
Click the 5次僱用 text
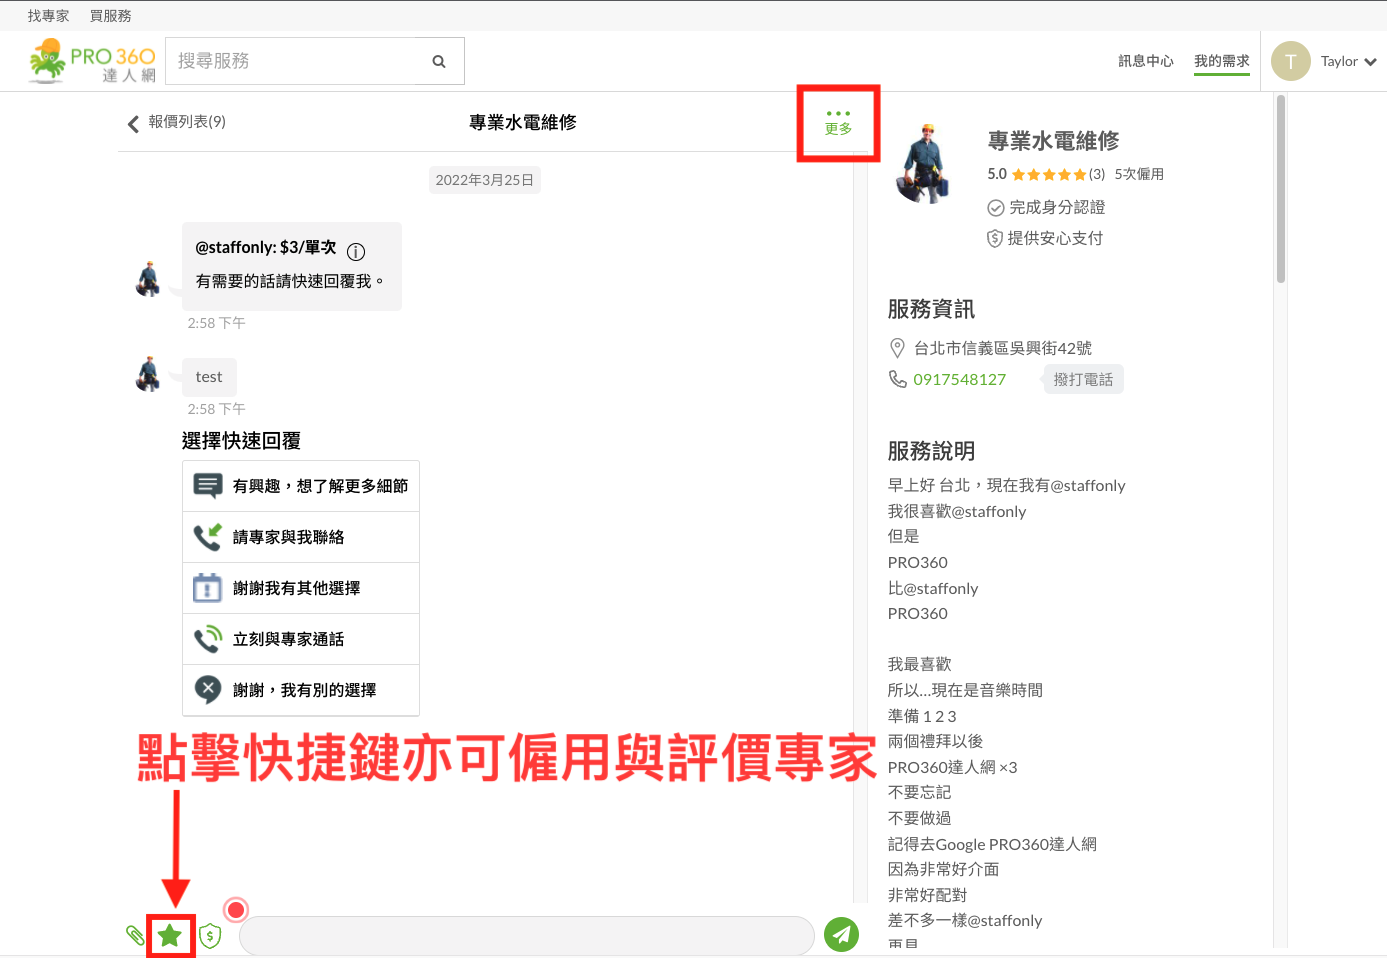point(1139,174)
